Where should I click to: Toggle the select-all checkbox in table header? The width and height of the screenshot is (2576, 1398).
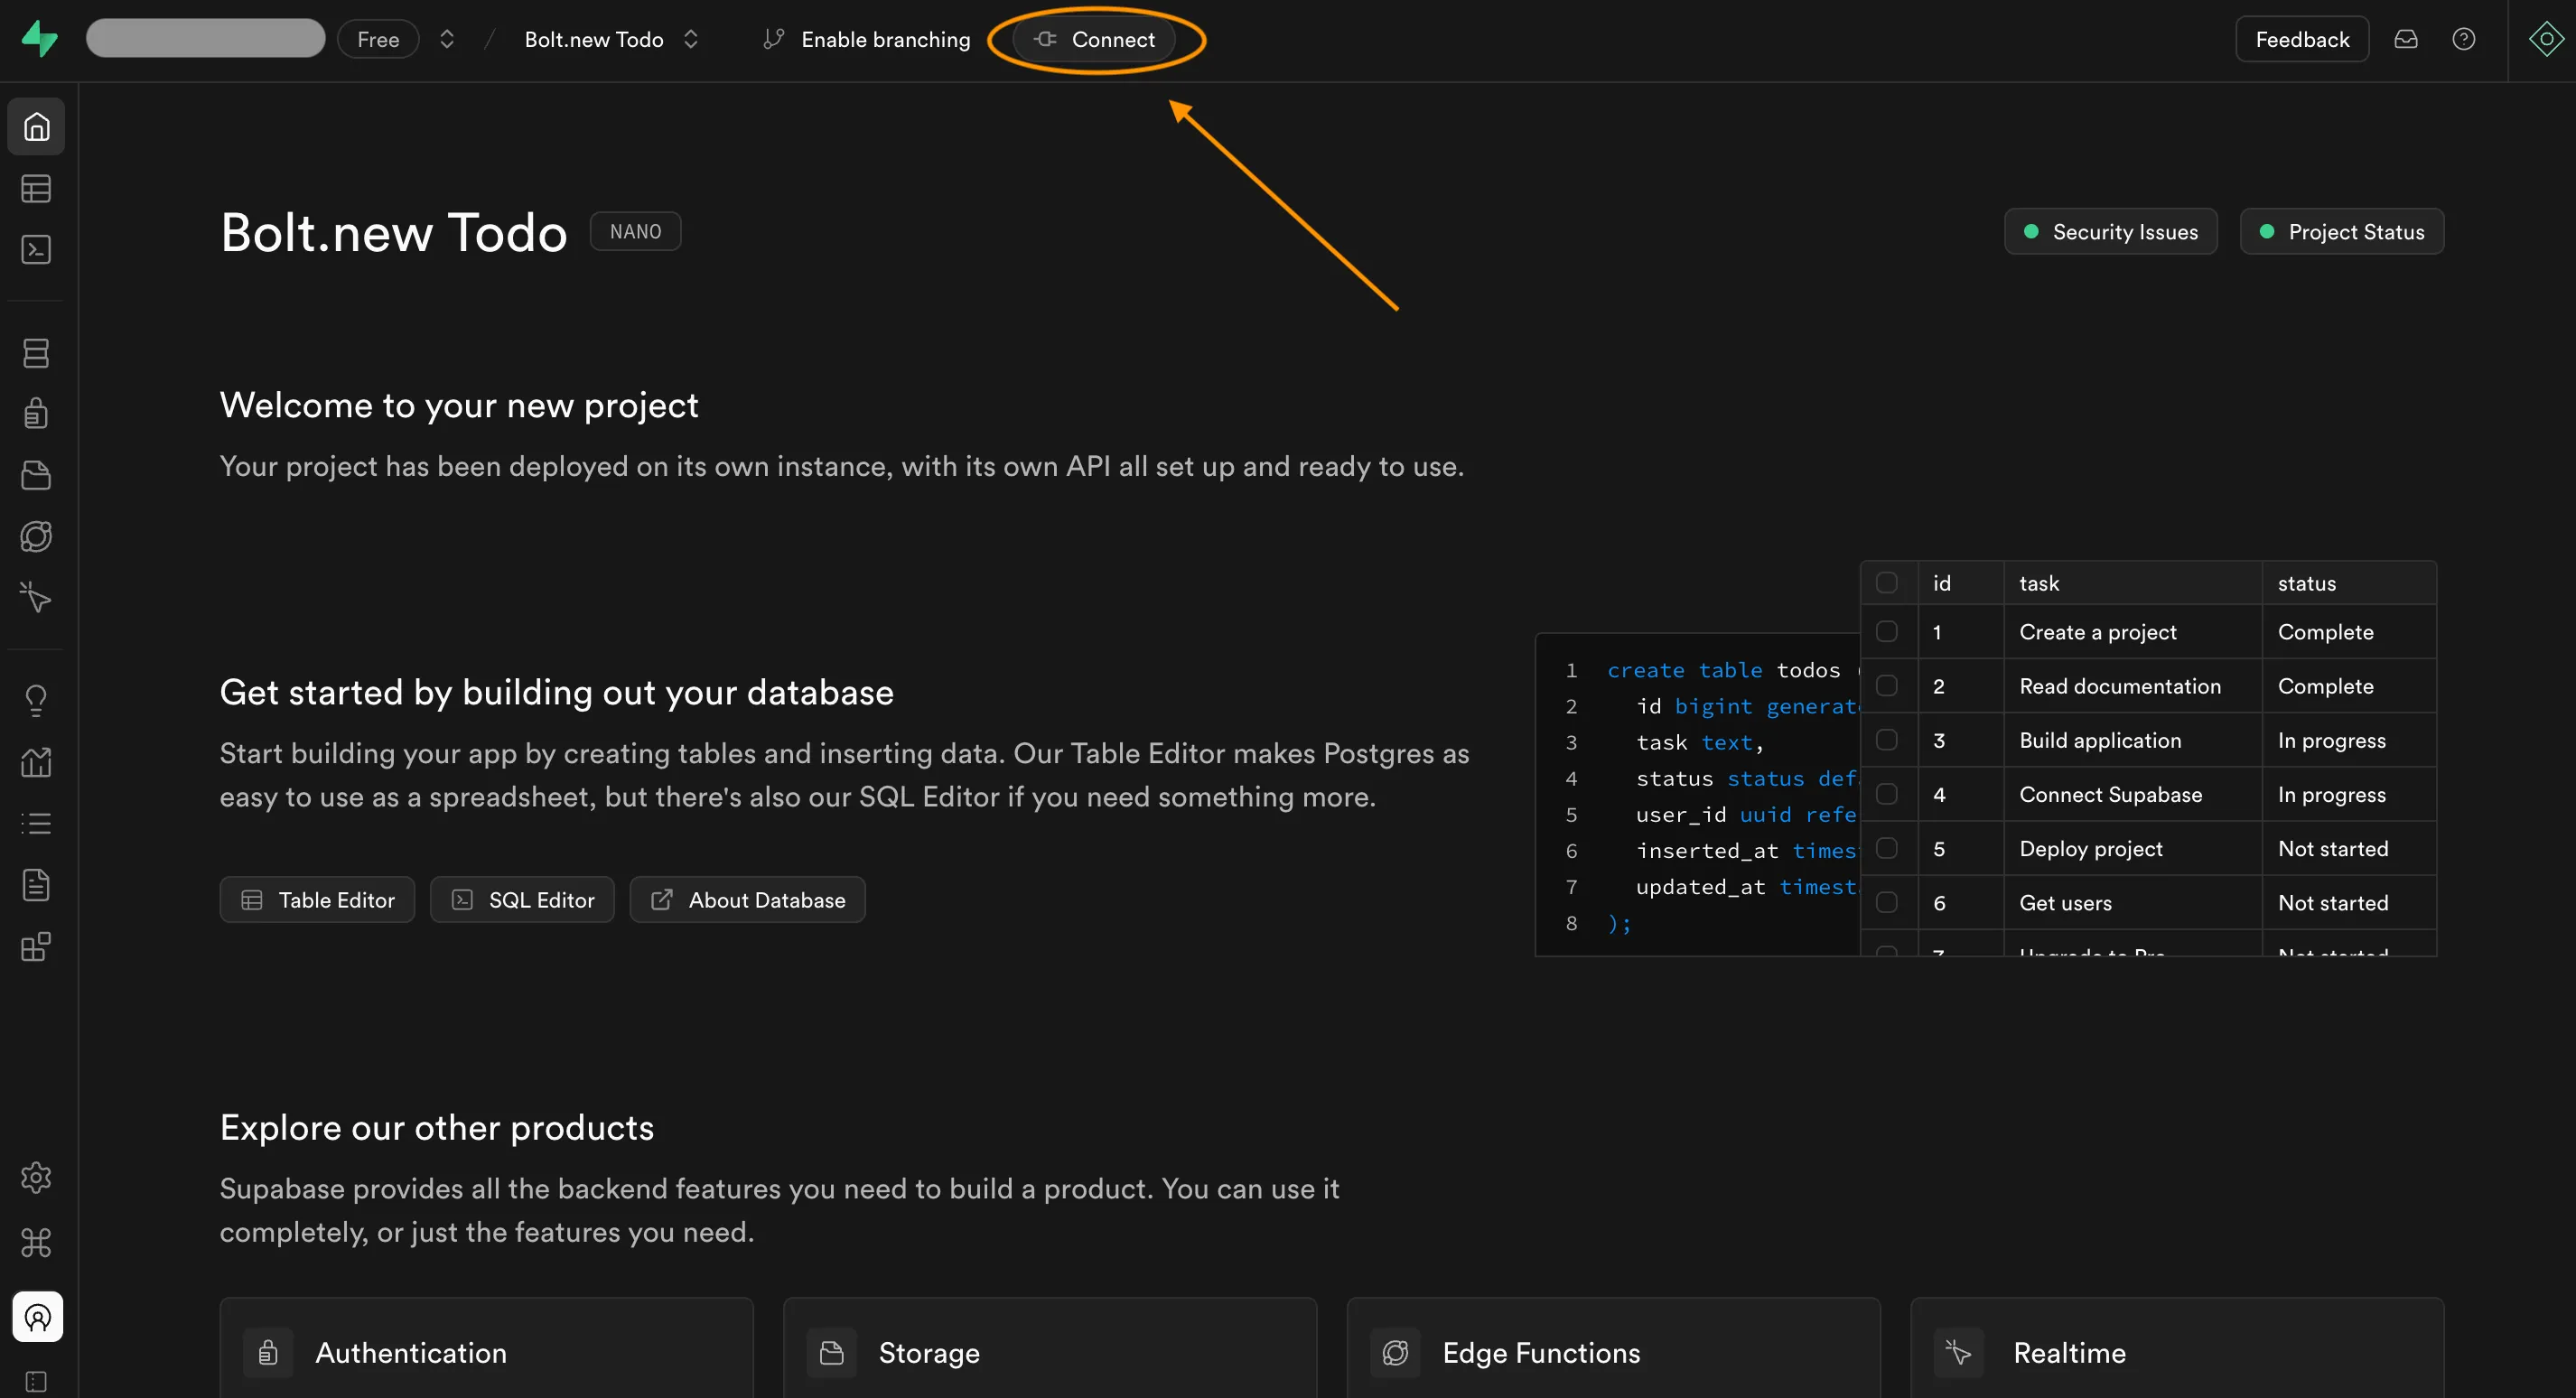click(1886, 582)
